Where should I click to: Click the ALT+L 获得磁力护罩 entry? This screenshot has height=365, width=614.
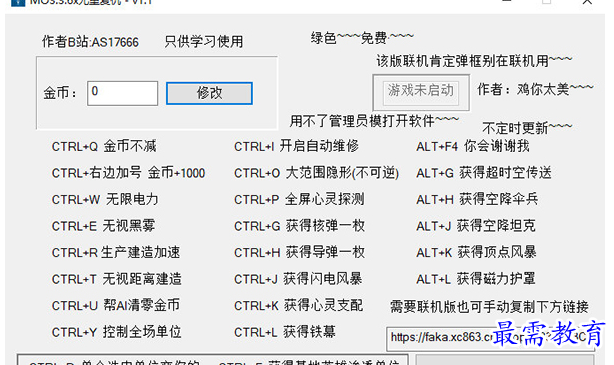pyautogui.click(x=476, y=279)
